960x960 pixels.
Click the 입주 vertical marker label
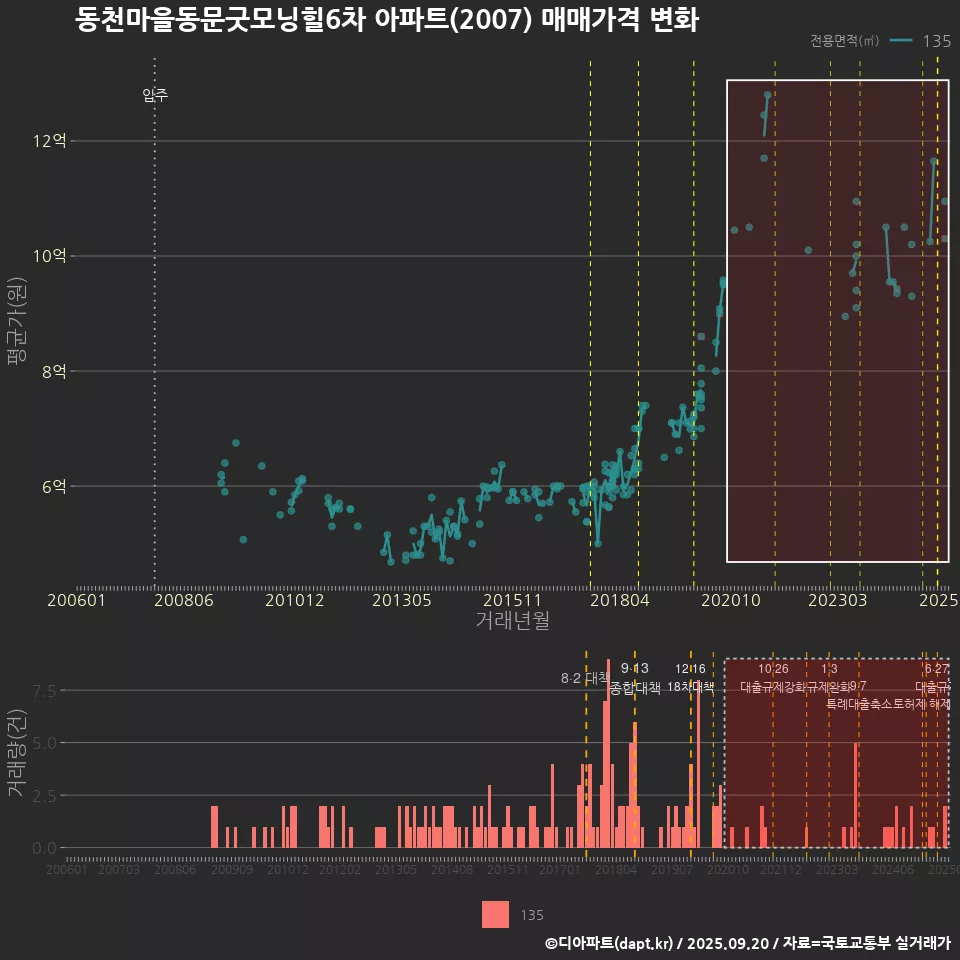coord(155,96)
